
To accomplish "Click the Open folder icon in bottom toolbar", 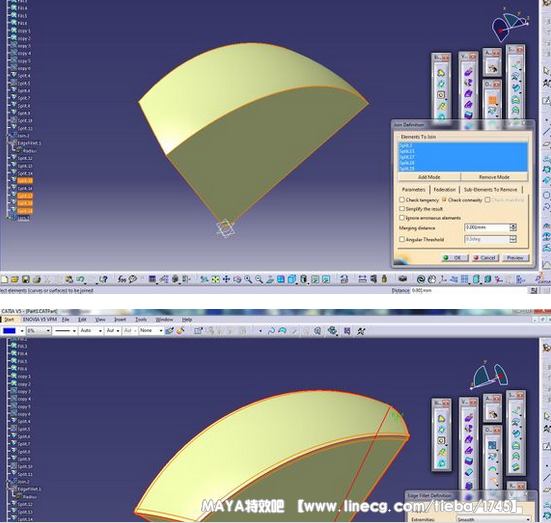I will (15, 279).
